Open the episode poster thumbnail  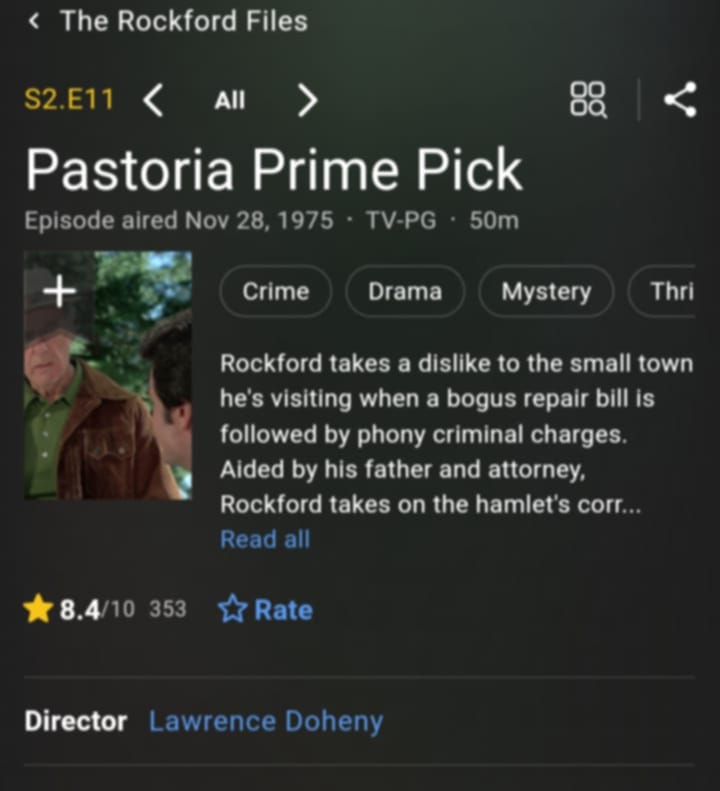pos(108,375)
